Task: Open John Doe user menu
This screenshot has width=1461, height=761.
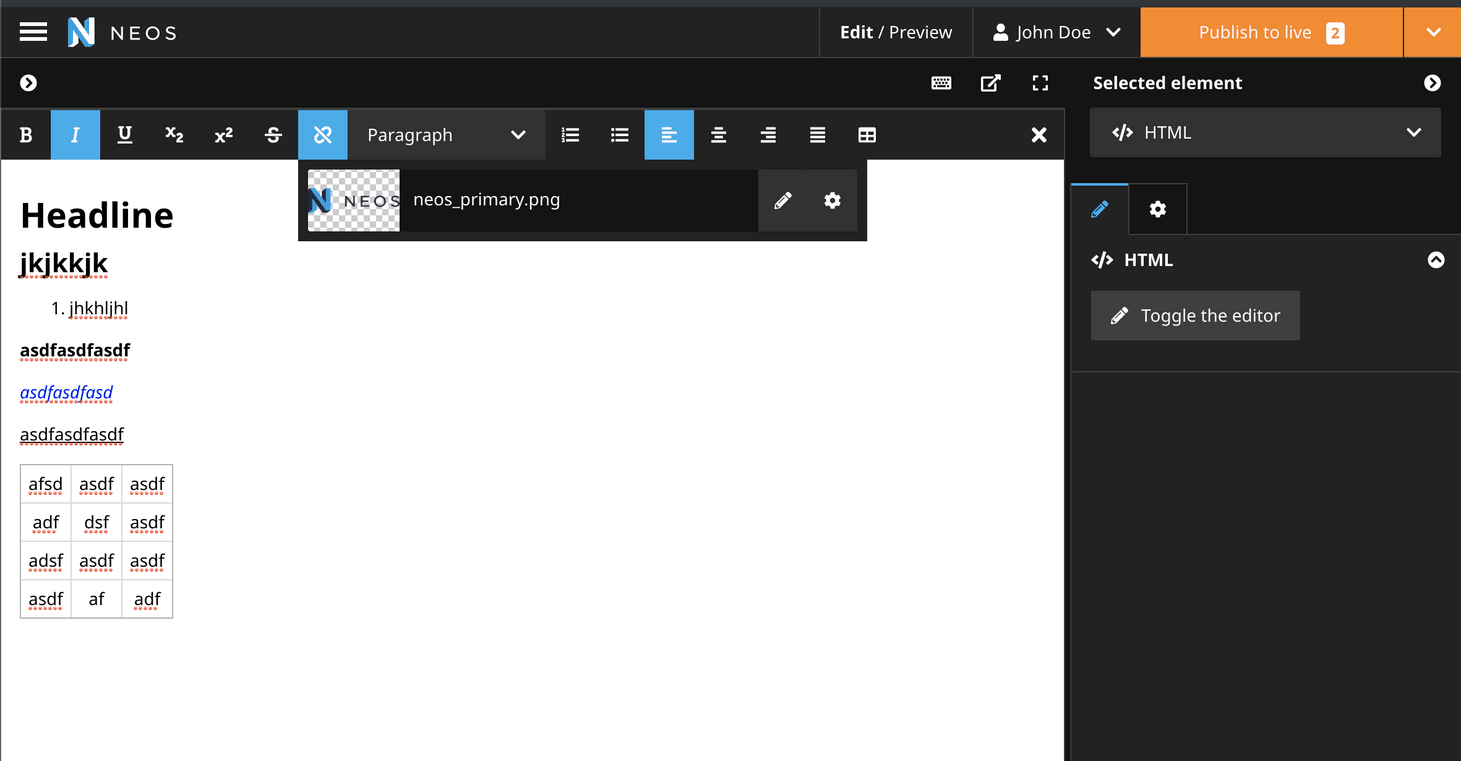Action: click(1056, 32)
